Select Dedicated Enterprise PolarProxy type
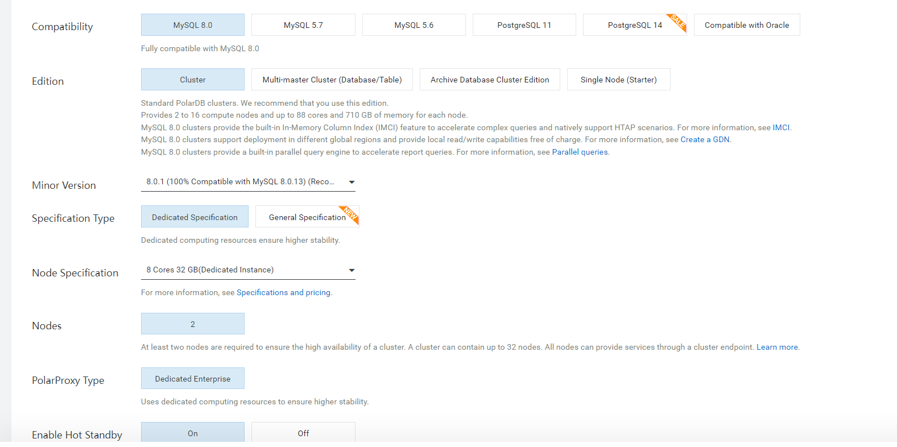Viewport: 897px width, 447px height. point(193,378)
